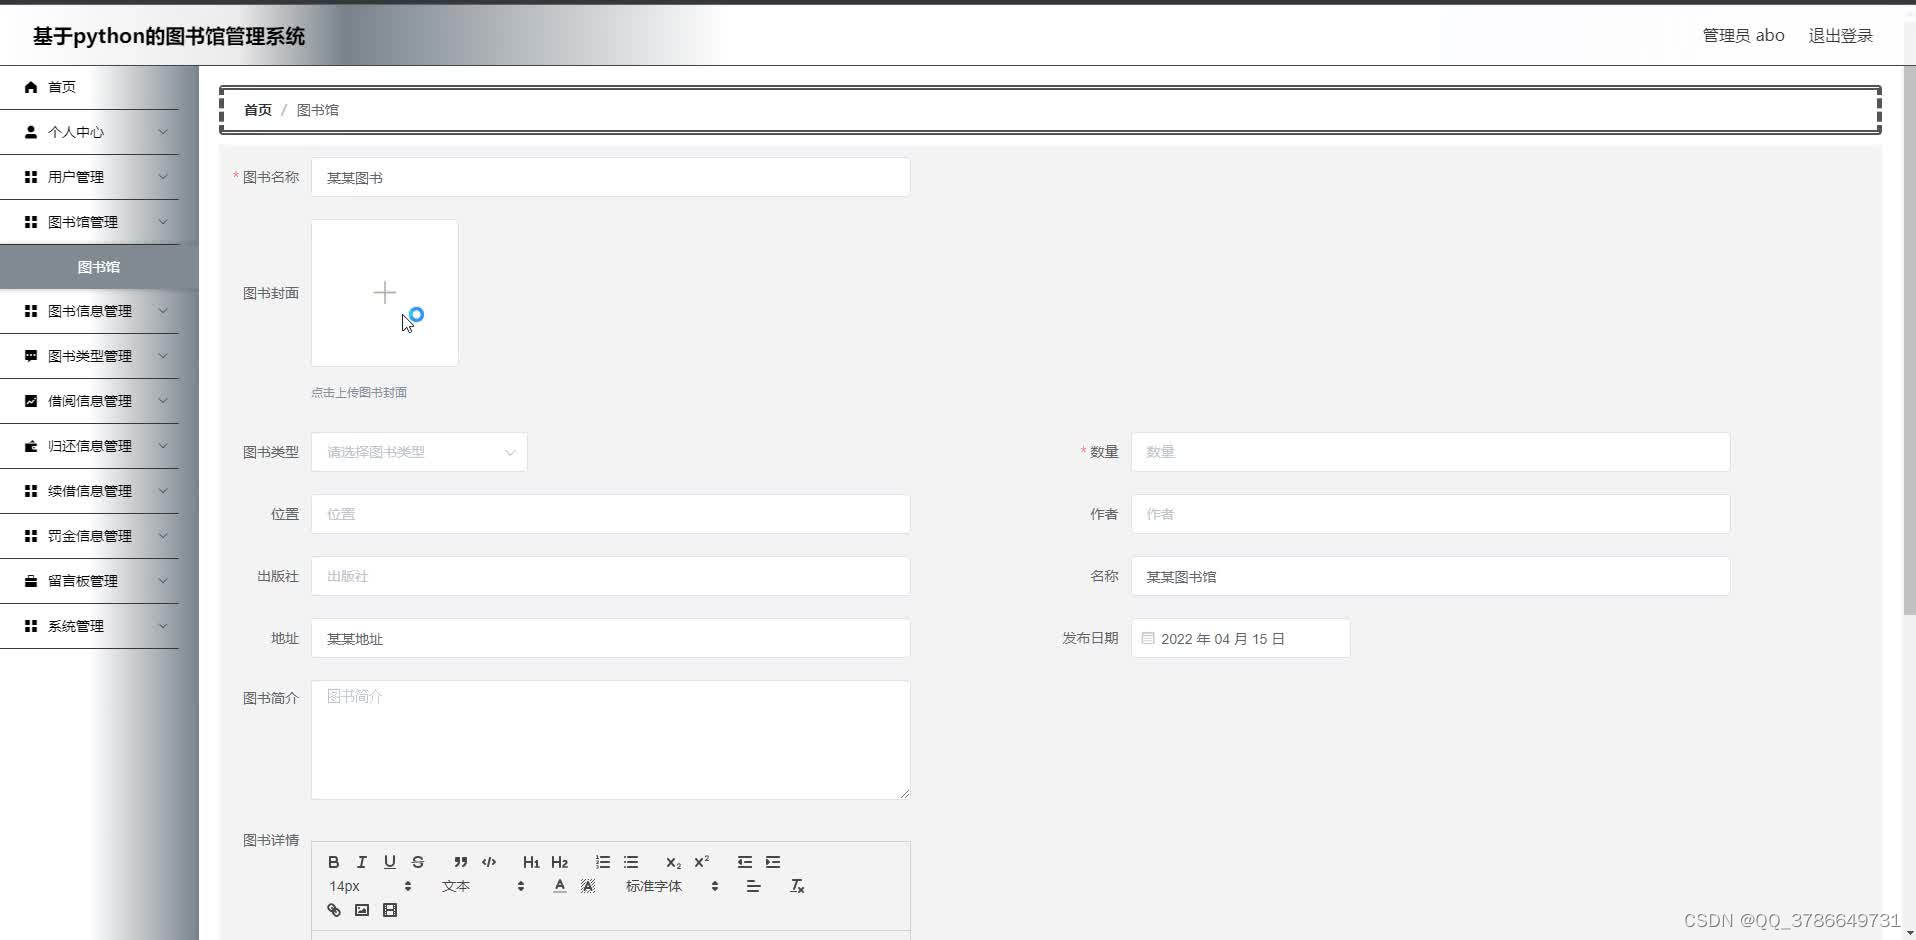Open the 标准字体 font family dropdown
The image size is (1916, 940).
[672, 886]
